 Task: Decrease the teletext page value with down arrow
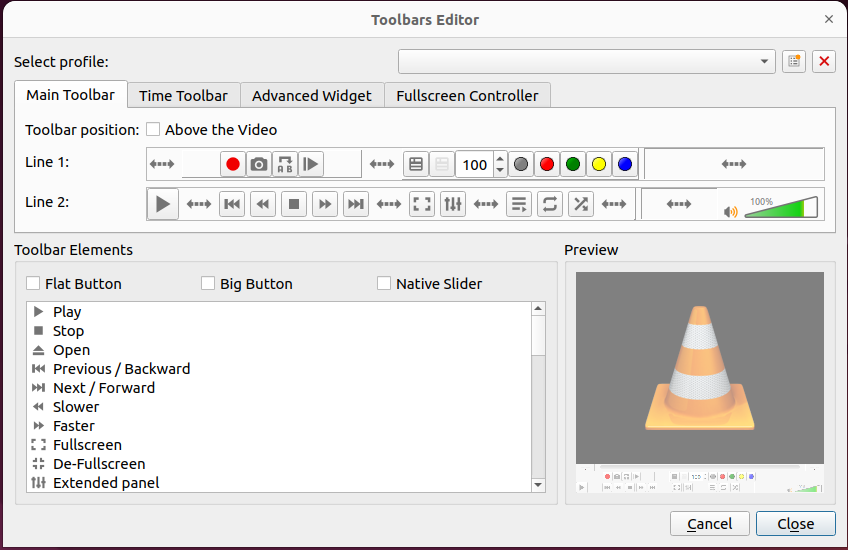500,170
